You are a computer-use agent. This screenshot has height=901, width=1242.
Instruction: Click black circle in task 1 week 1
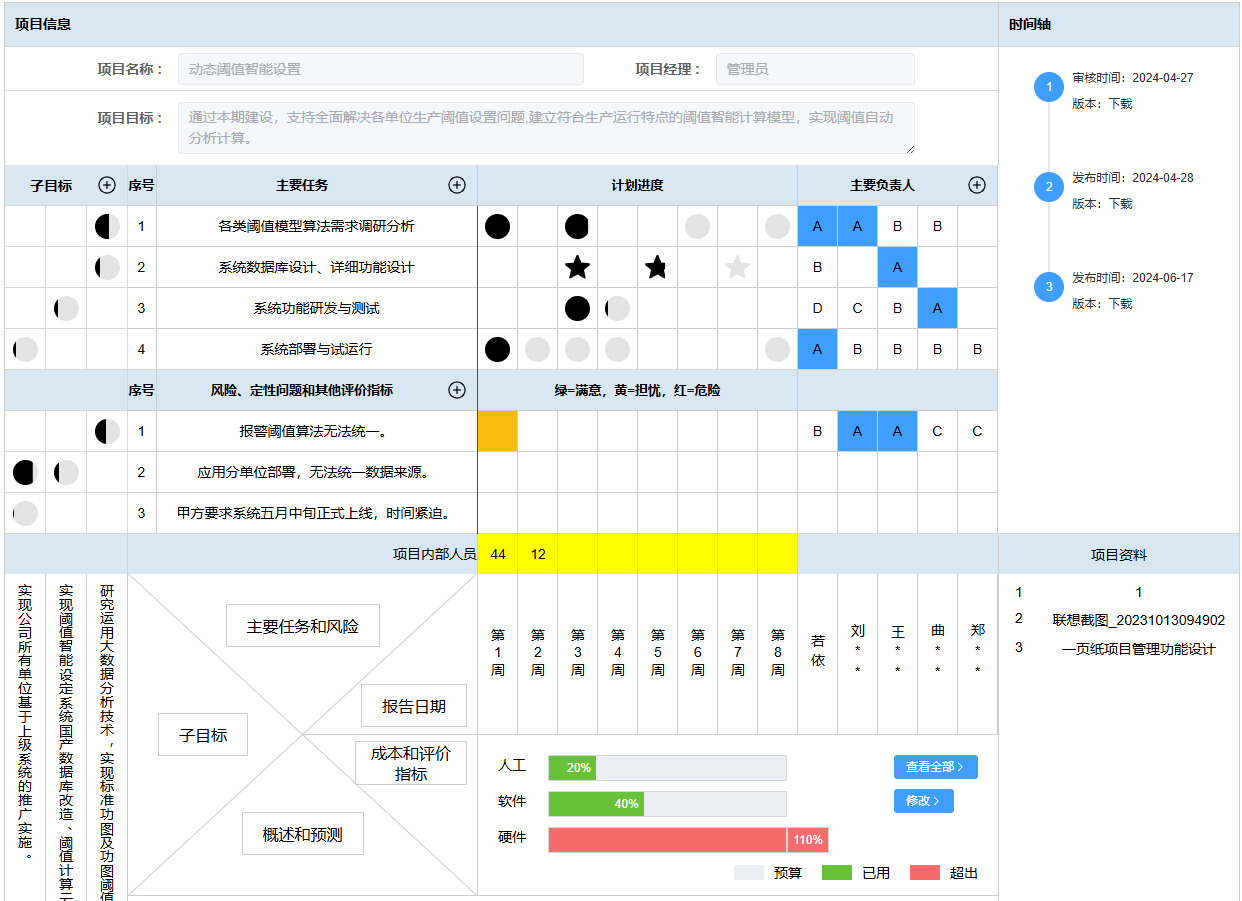[497, 226]
